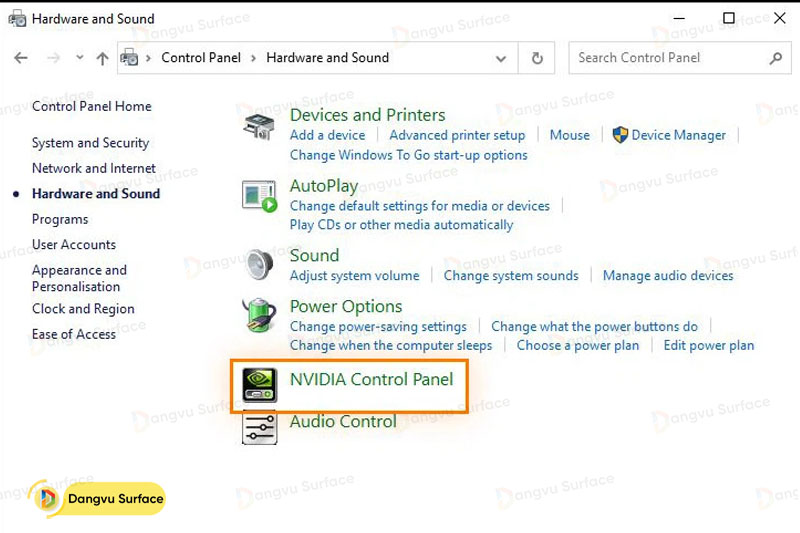Select Hardware and Sound in the breadcrumb
Image resolution: width=800 pixels, height=533 pixels.
[x=328, y=58]
